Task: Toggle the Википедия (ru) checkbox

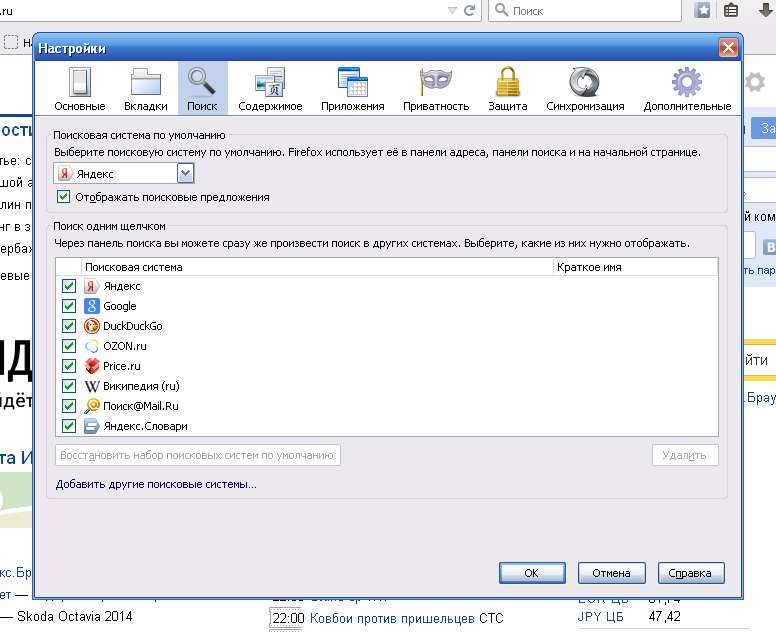Action: pyautogui.click(x=69, y=386)
